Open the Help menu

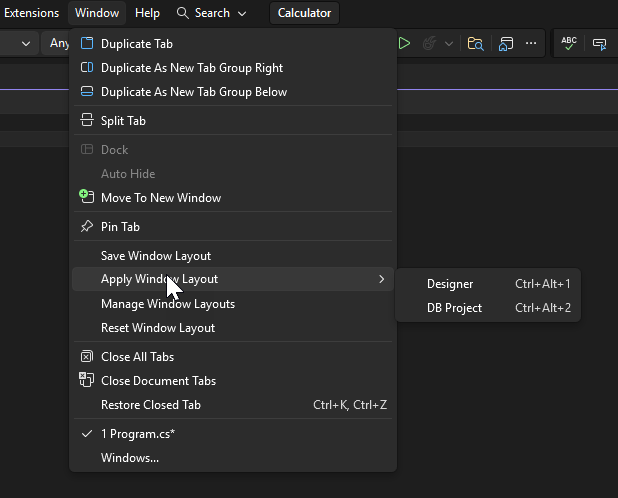147,13
